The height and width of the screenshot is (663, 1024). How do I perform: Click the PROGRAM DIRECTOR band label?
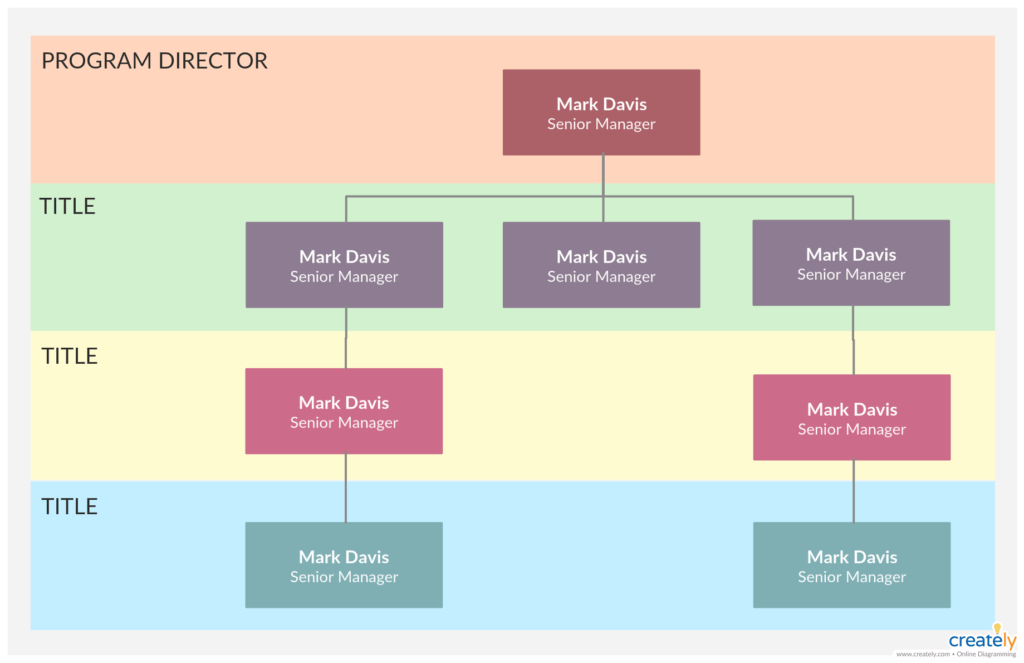click(x=154, y=60)
